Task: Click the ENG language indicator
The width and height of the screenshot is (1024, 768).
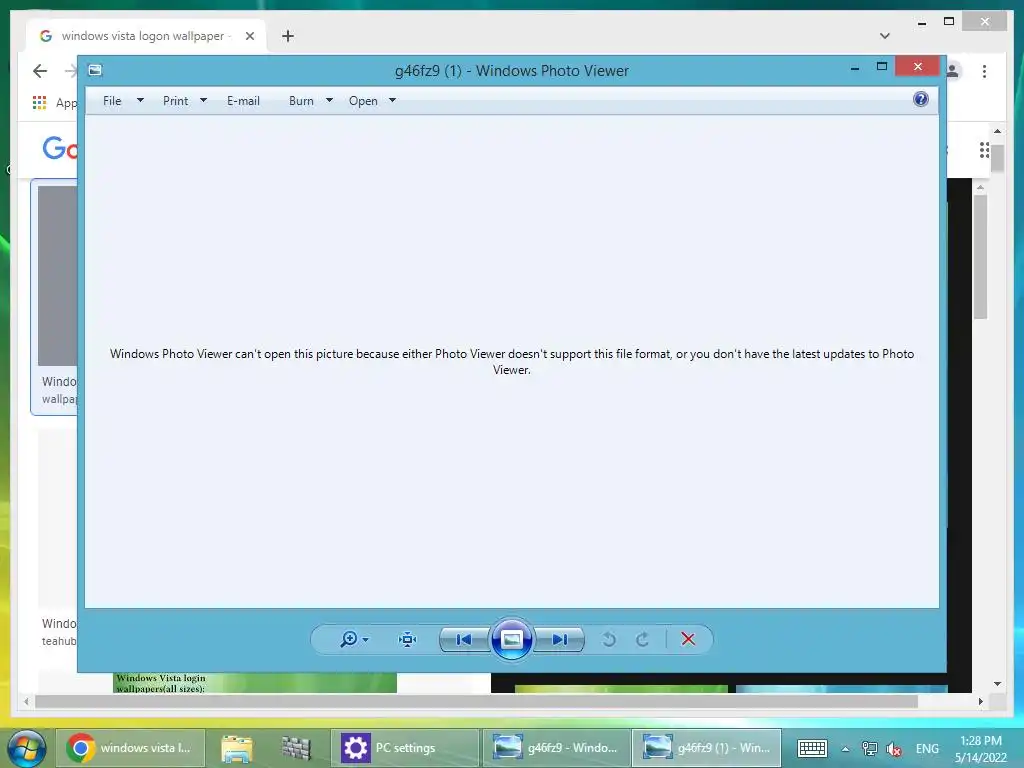Action: point(927,748)
